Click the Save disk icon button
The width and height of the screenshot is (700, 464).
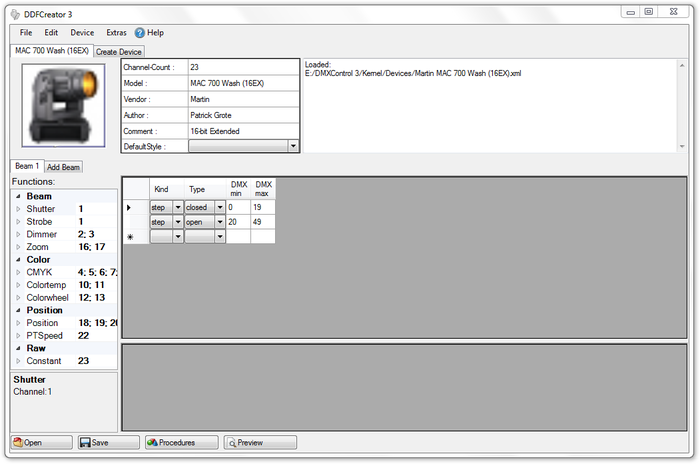coord(108,442)
